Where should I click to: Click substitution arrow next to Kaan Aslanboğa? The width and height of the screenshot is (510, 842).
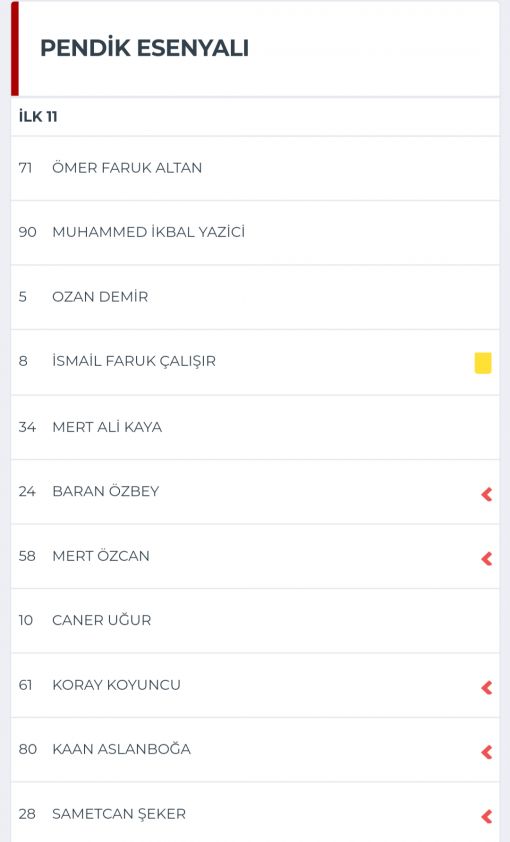point(486,752)
